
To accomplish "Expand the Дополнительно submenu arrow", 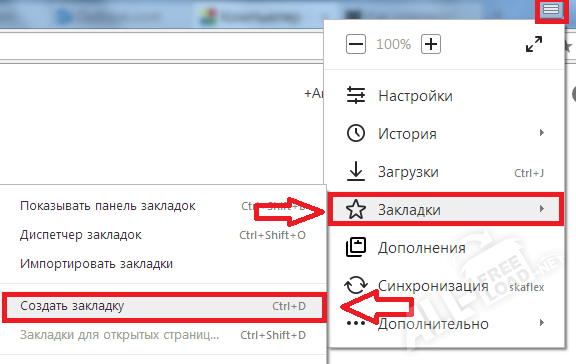I will [541, 322].
